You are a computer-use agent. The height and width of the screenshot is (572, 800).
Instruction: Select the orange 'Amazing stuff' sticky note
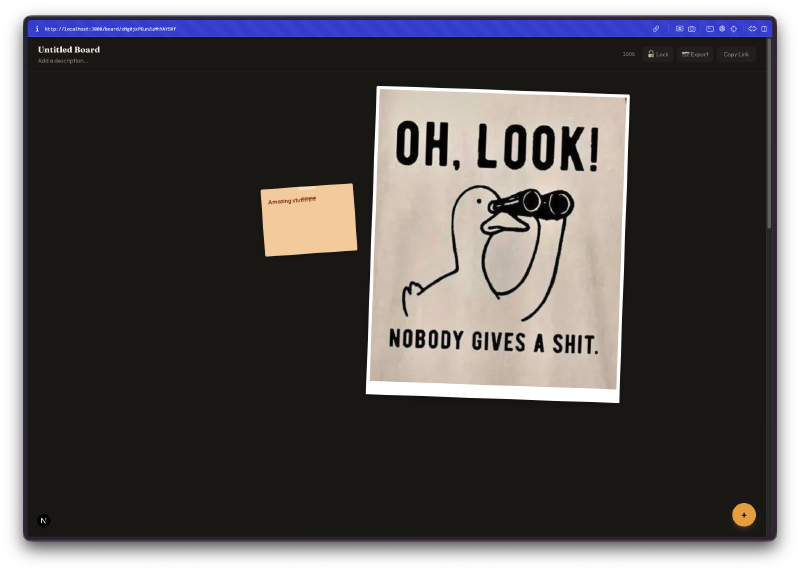[309, 225]
